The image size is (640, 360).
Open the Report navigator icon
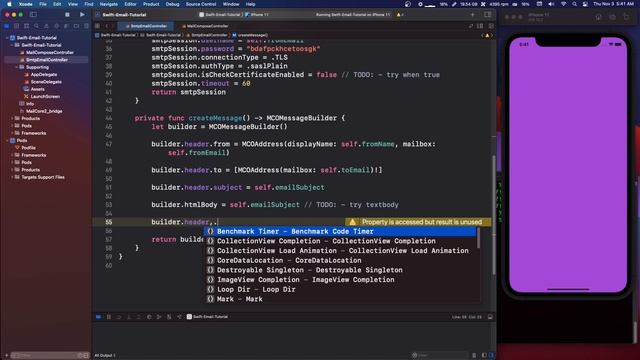86,26
